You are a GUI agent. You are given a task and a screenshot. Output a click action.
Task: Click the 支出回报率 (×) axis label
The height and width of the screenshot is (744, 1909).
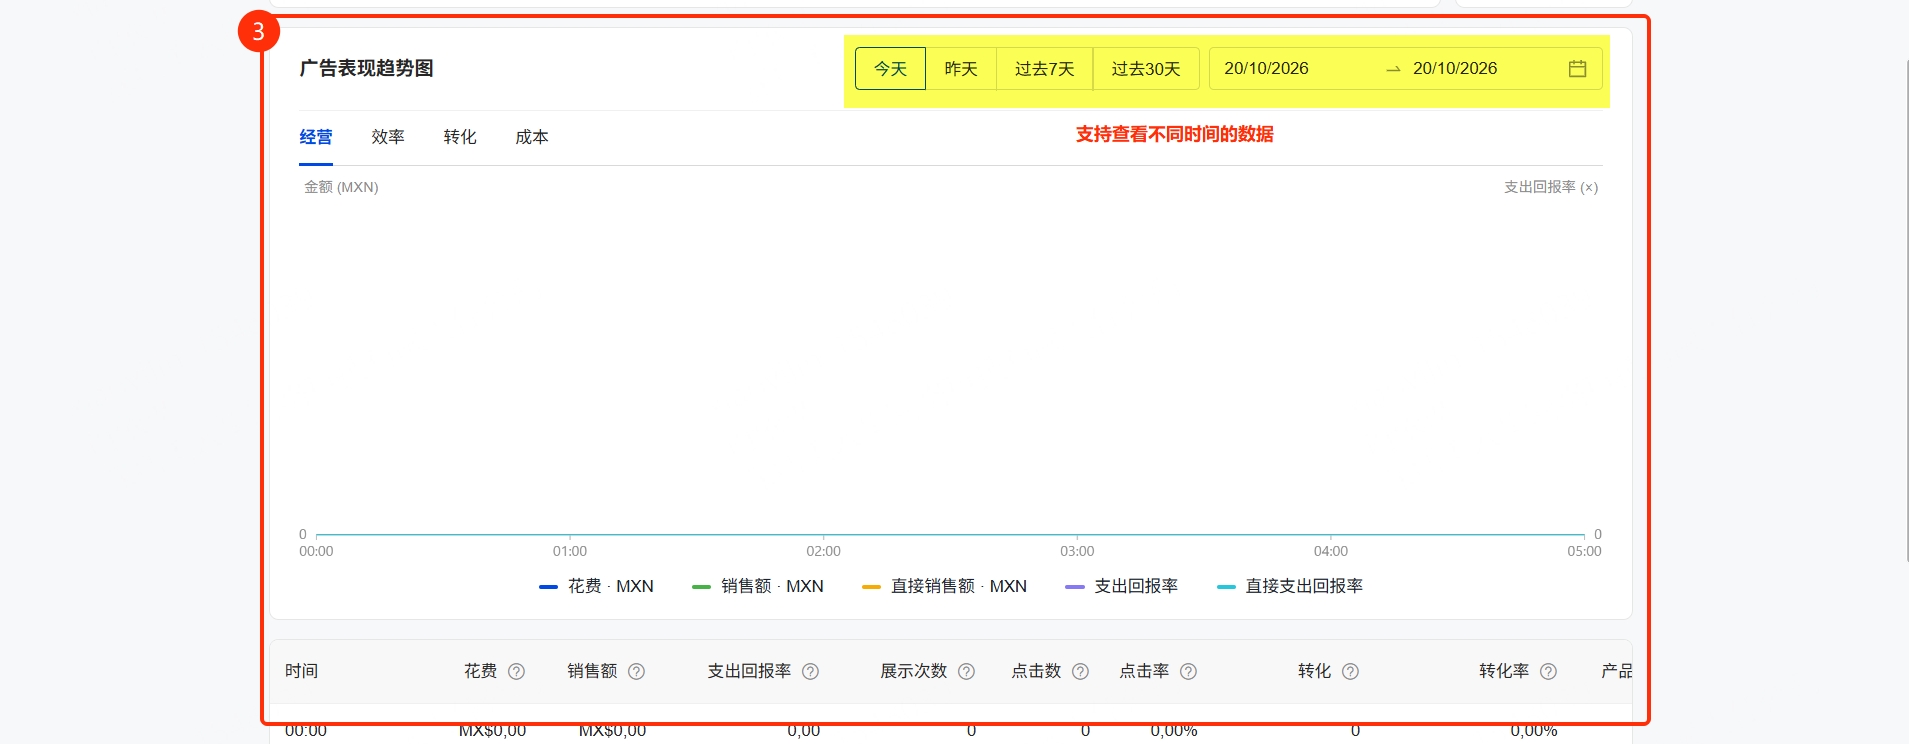tap(1551, 187)
